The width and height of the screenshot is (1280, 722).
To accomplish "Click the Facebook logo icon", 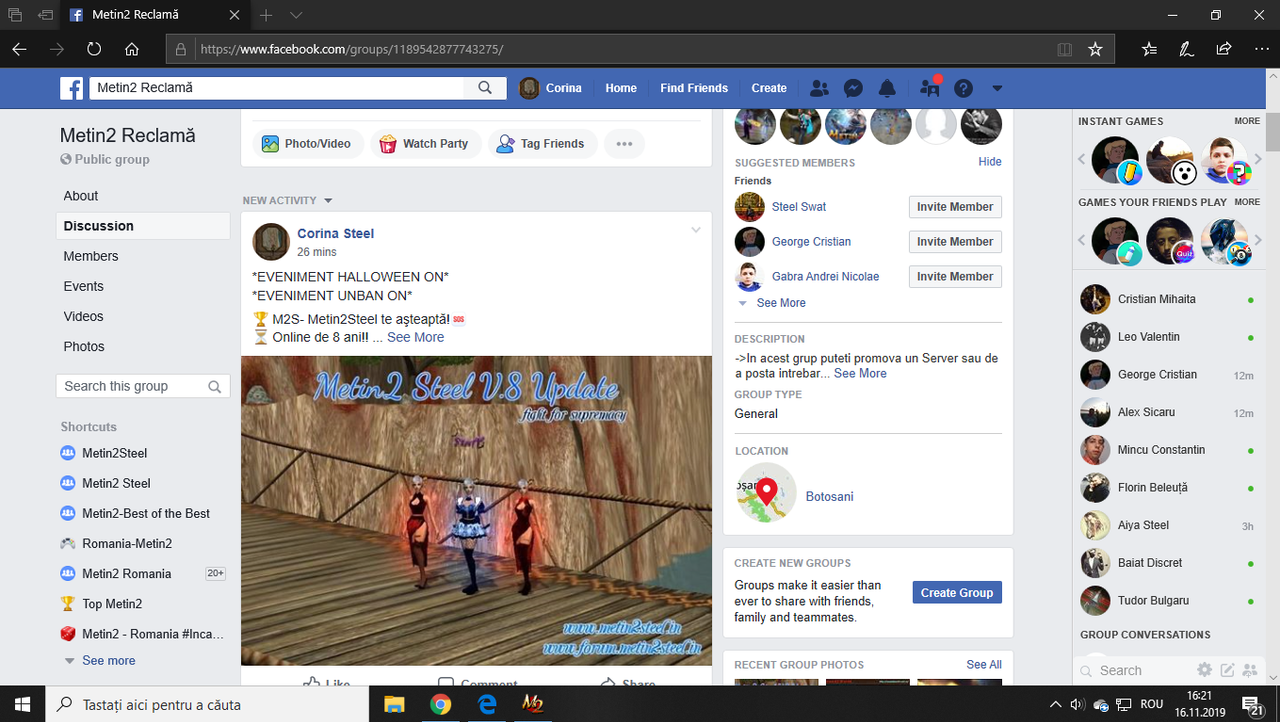I will [71, 88].
